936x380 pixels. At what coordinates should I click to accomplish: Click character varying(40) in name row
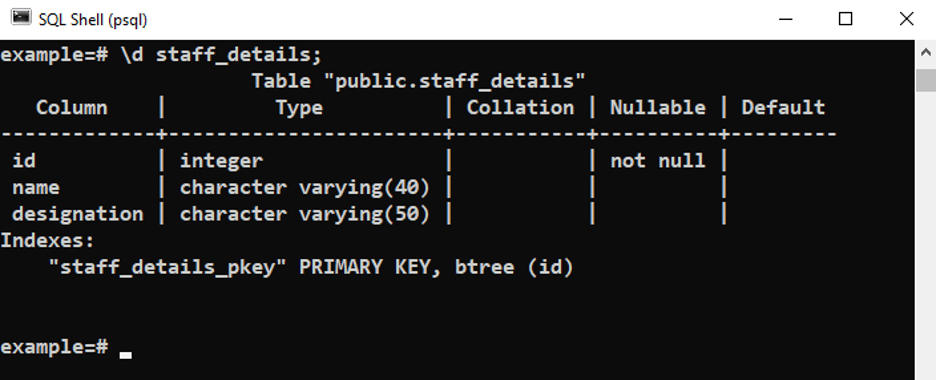[305, 188]
